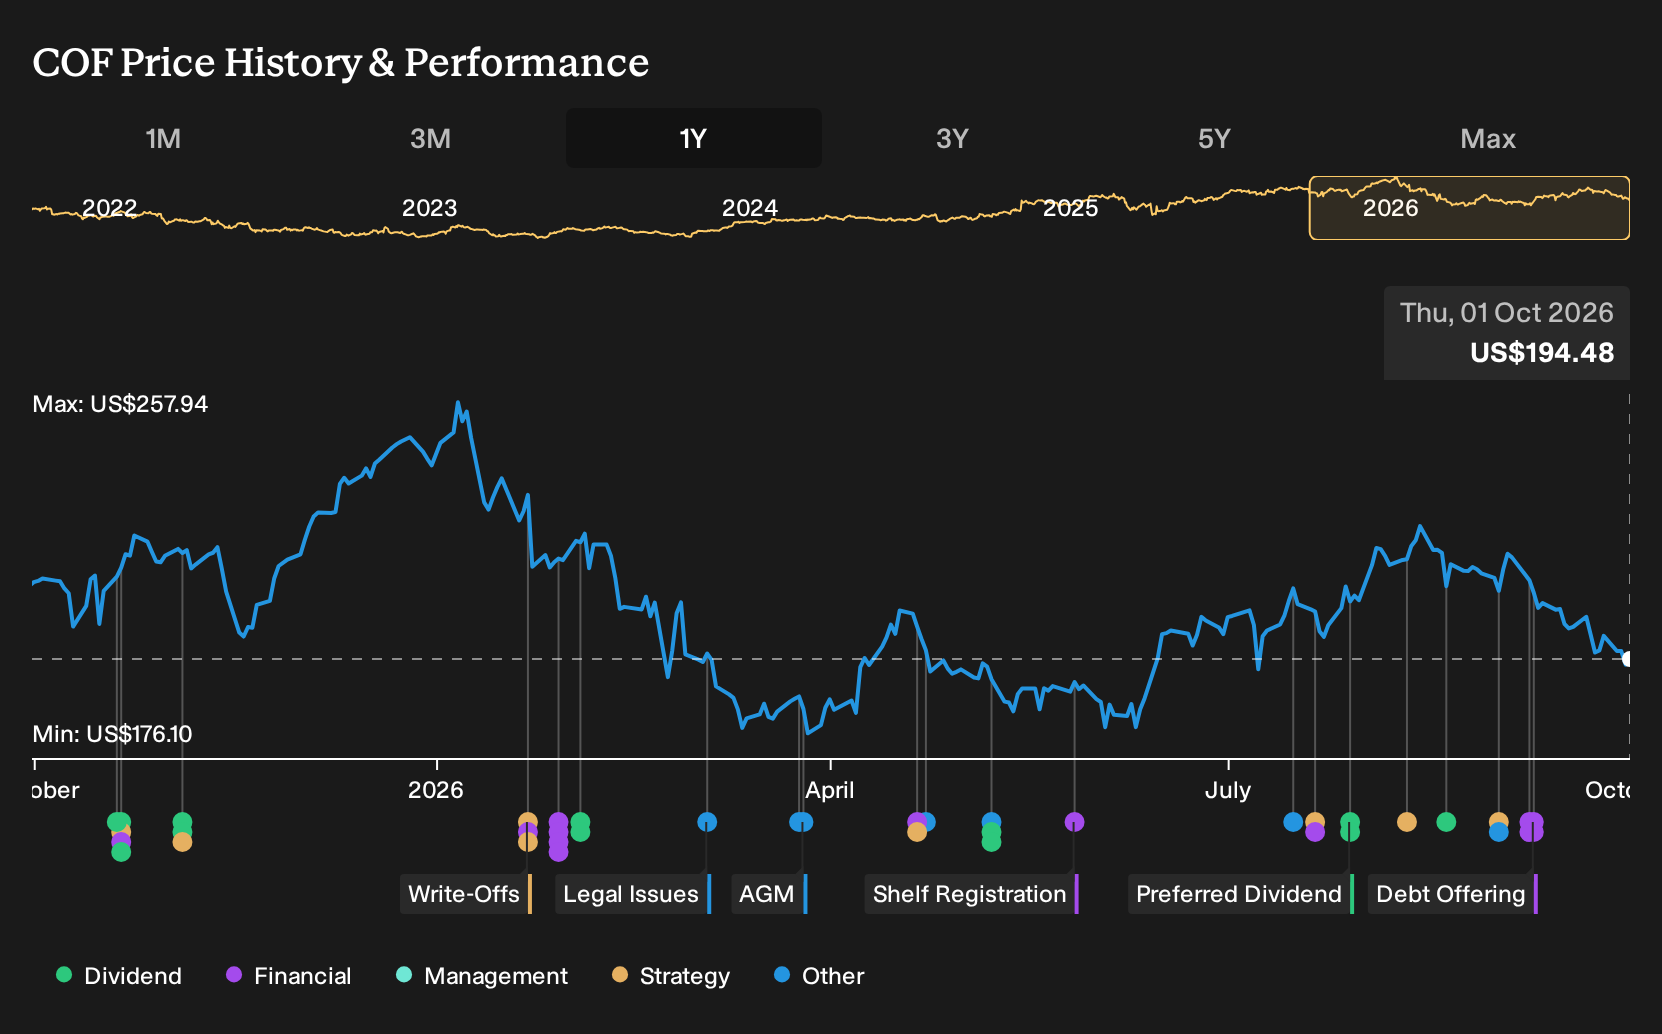Jump to 2023 on the overview timeline

(429, 208)
